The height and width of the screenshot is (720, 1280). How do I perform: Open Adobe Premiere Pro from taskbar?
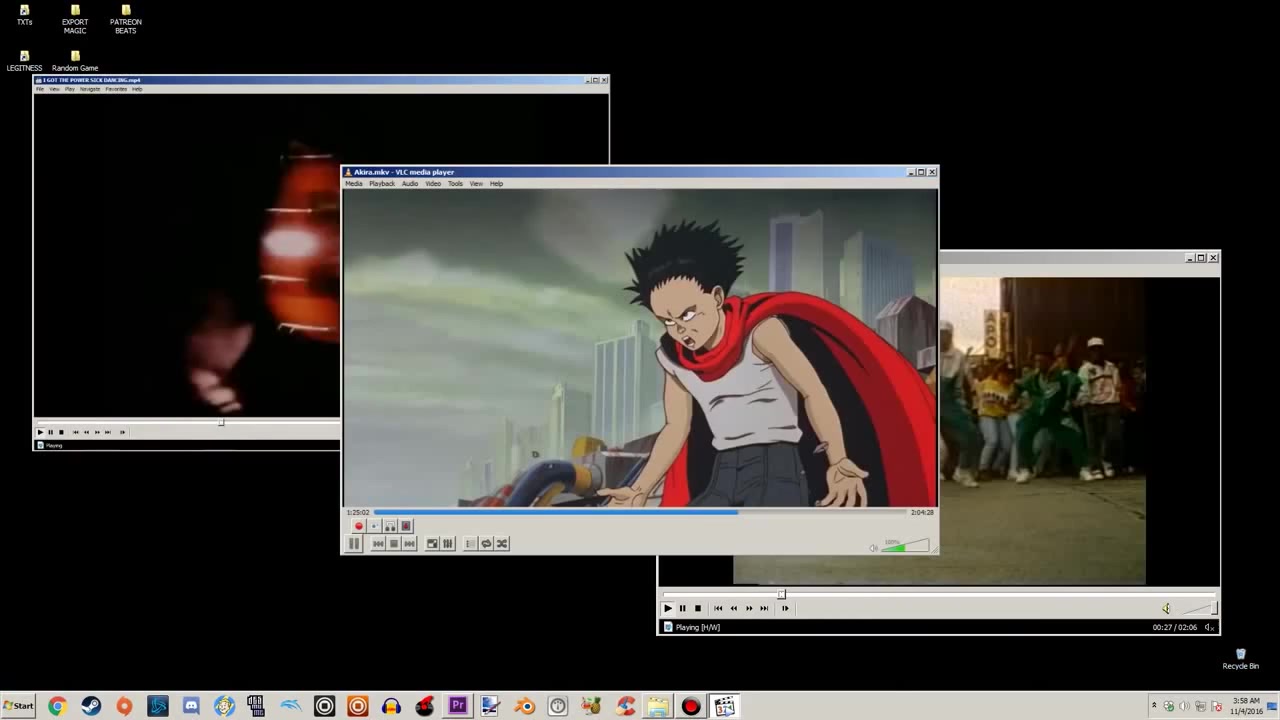point(457,706)
